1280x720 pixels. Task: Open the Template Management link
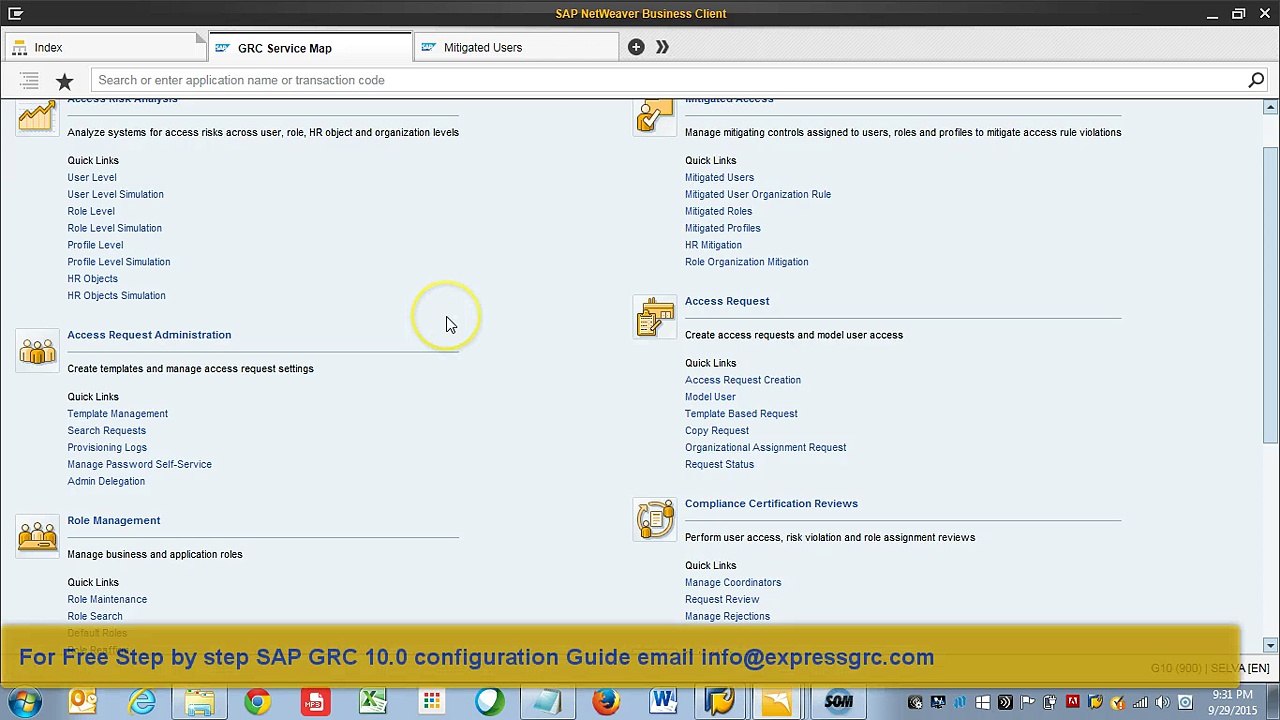pyautogui.click(x=117, y=414)
